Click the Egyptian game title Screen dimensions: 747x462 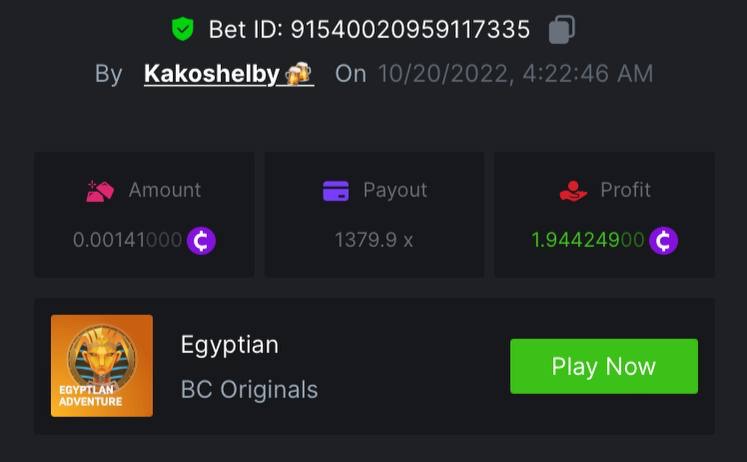pos(230,345)
